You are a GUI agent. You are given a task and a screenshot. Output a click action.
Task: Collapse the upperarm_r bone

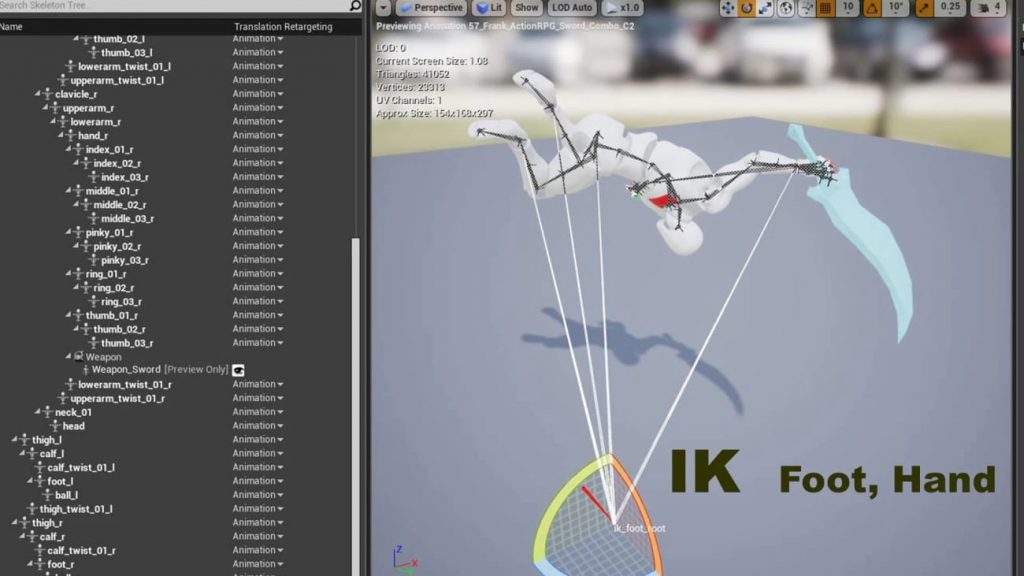tap(45, 108)
